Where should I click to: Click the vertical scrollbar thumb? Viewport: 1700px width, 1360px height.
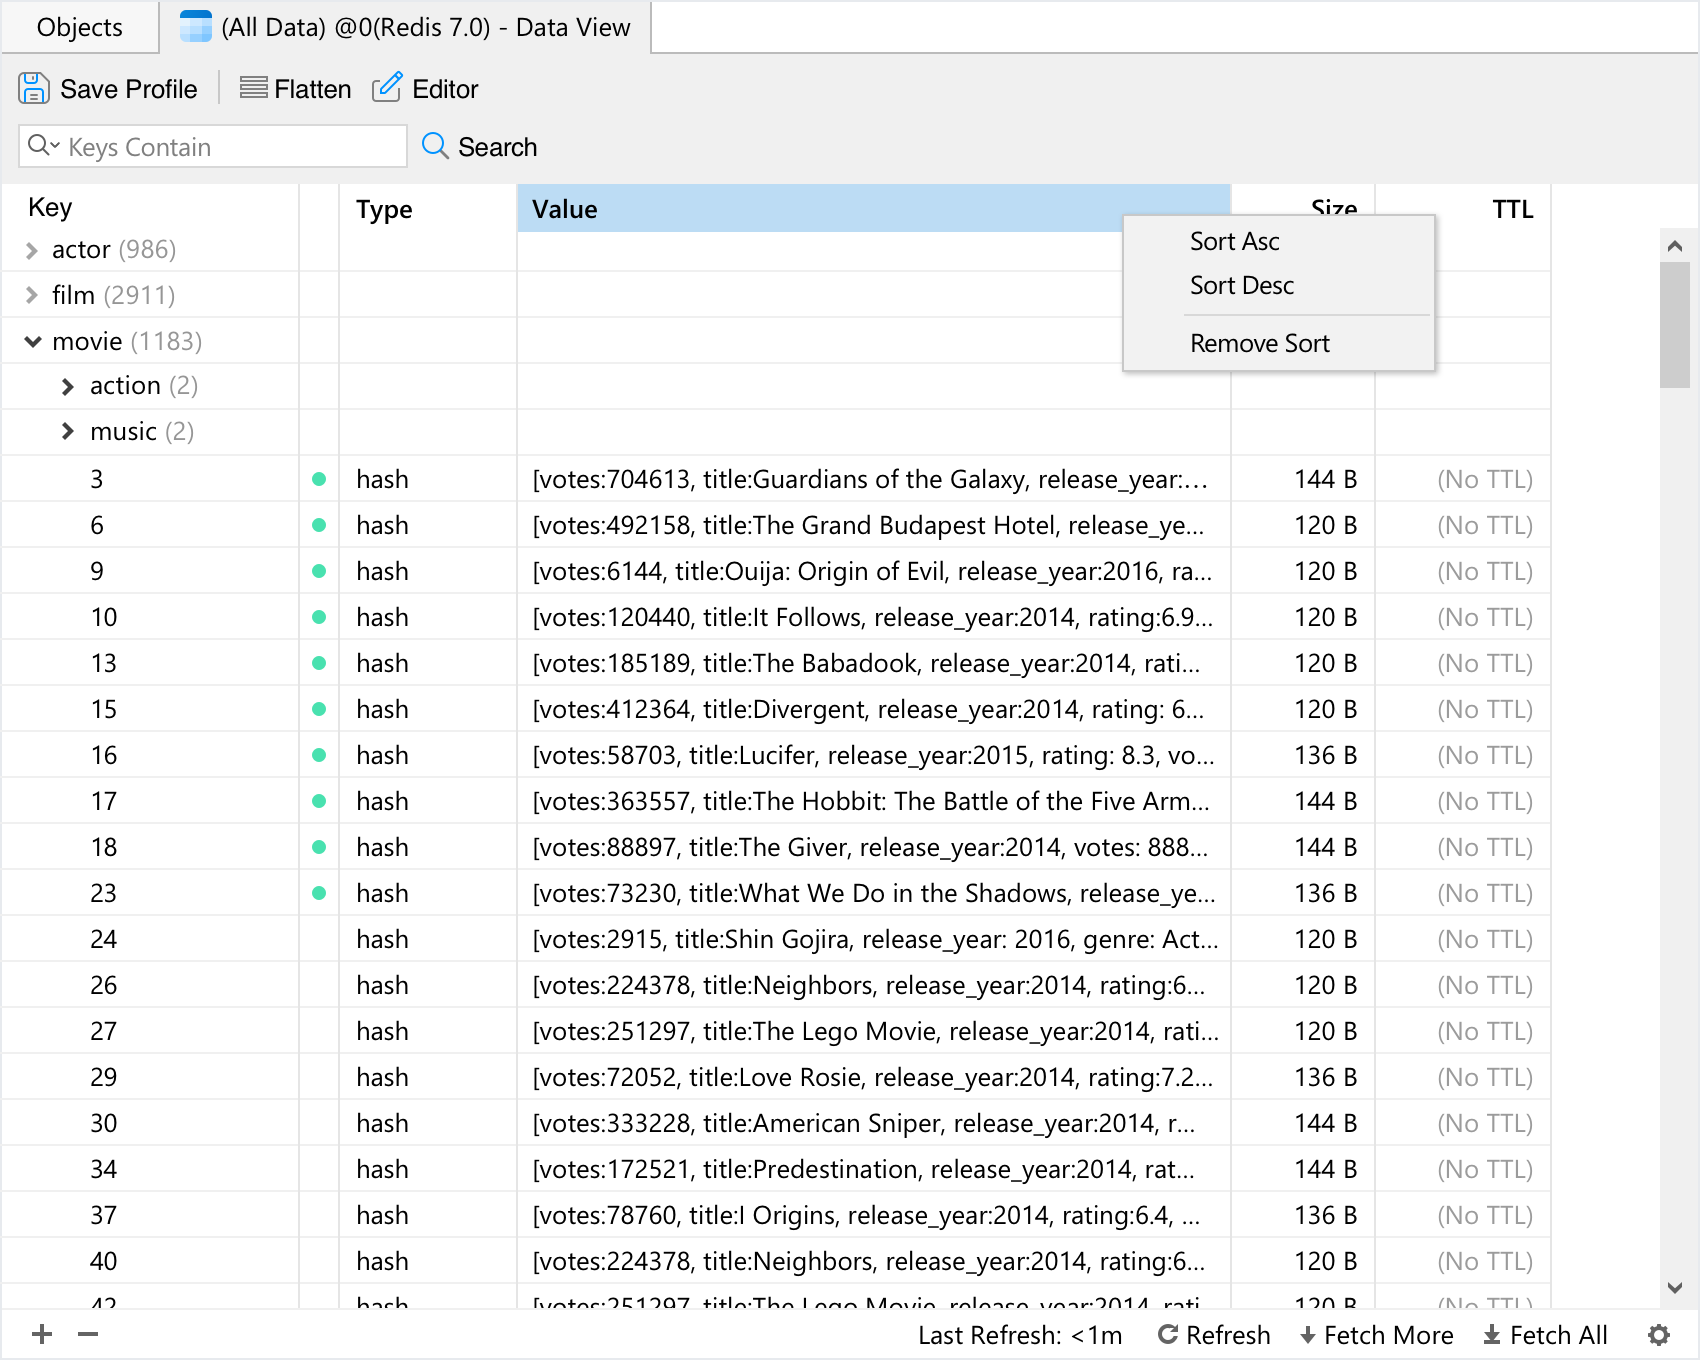tap(1675, 325)
